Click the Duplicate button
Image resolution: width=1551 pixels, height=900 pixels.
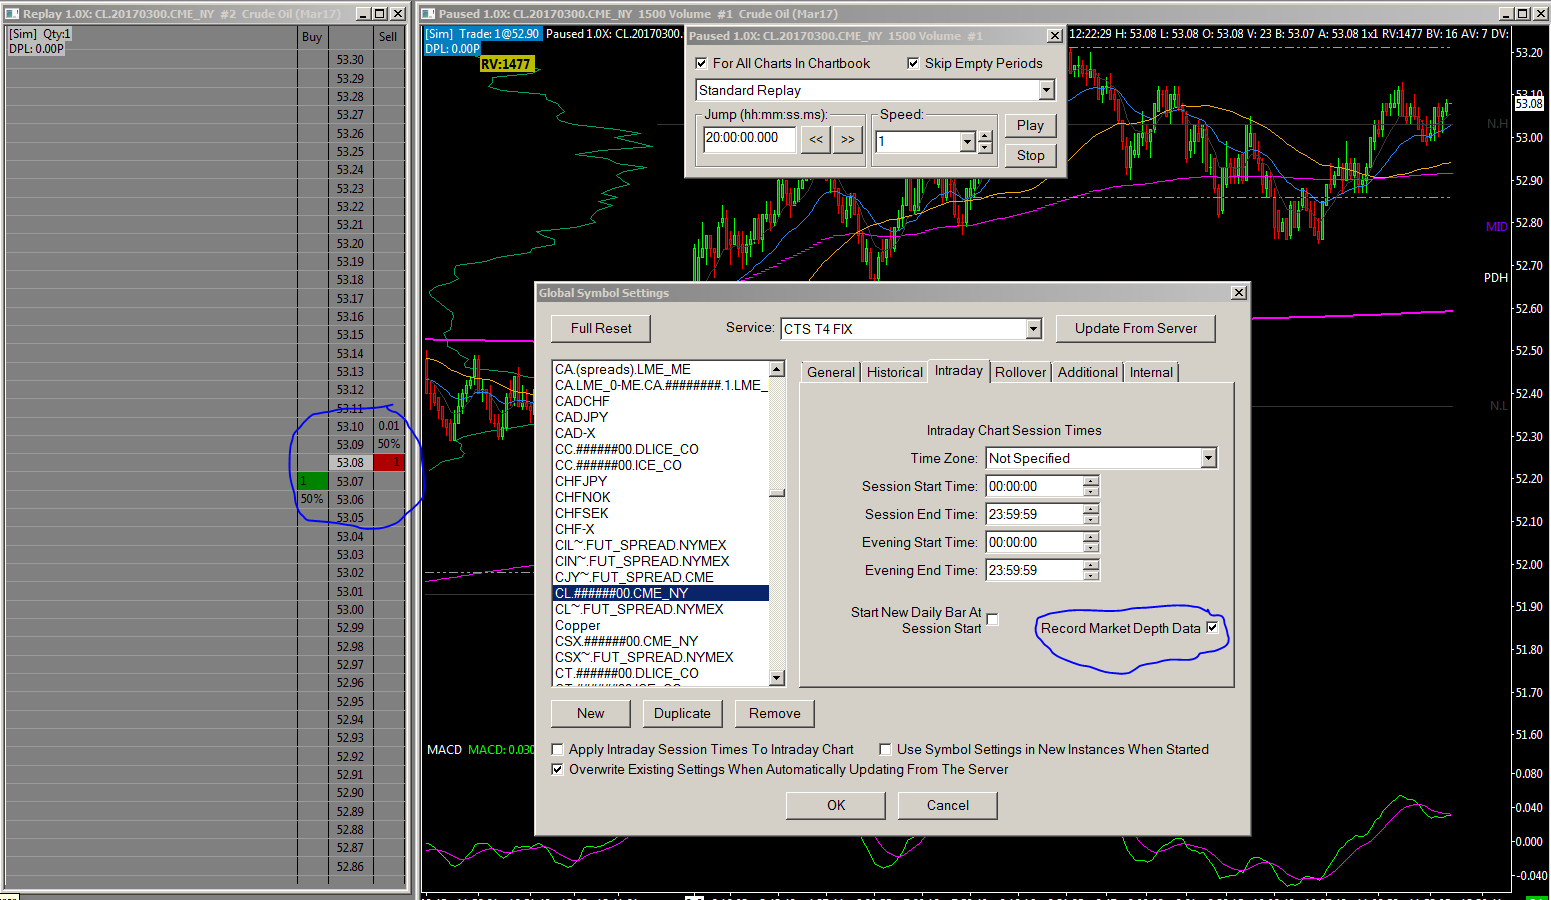pyautogui.click(x=682, y=713)
